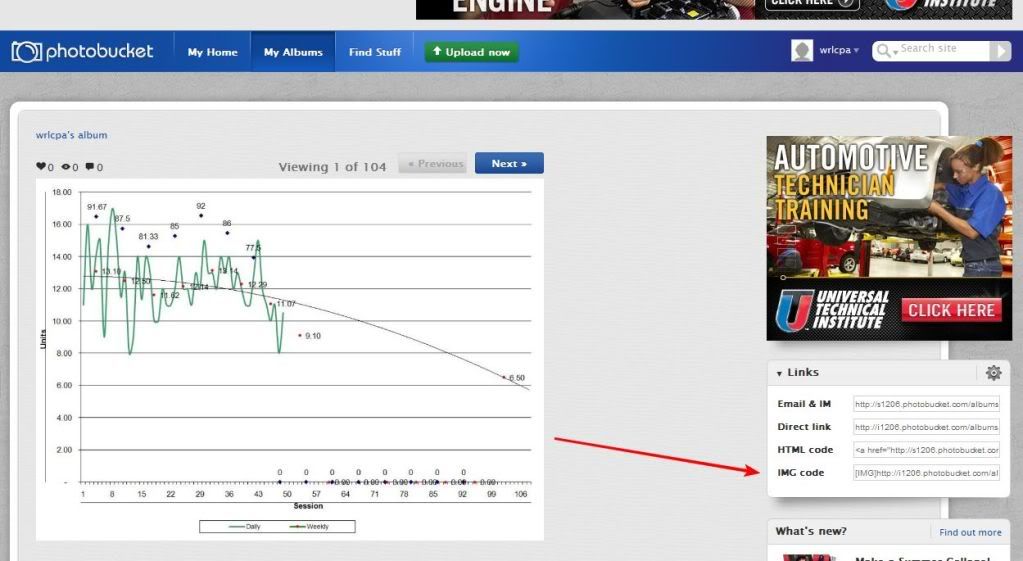Click the wrlcpa profile avatar
Image resolution: width=1023 pixels, height=561 pixels.
click(x=802, y=51)
